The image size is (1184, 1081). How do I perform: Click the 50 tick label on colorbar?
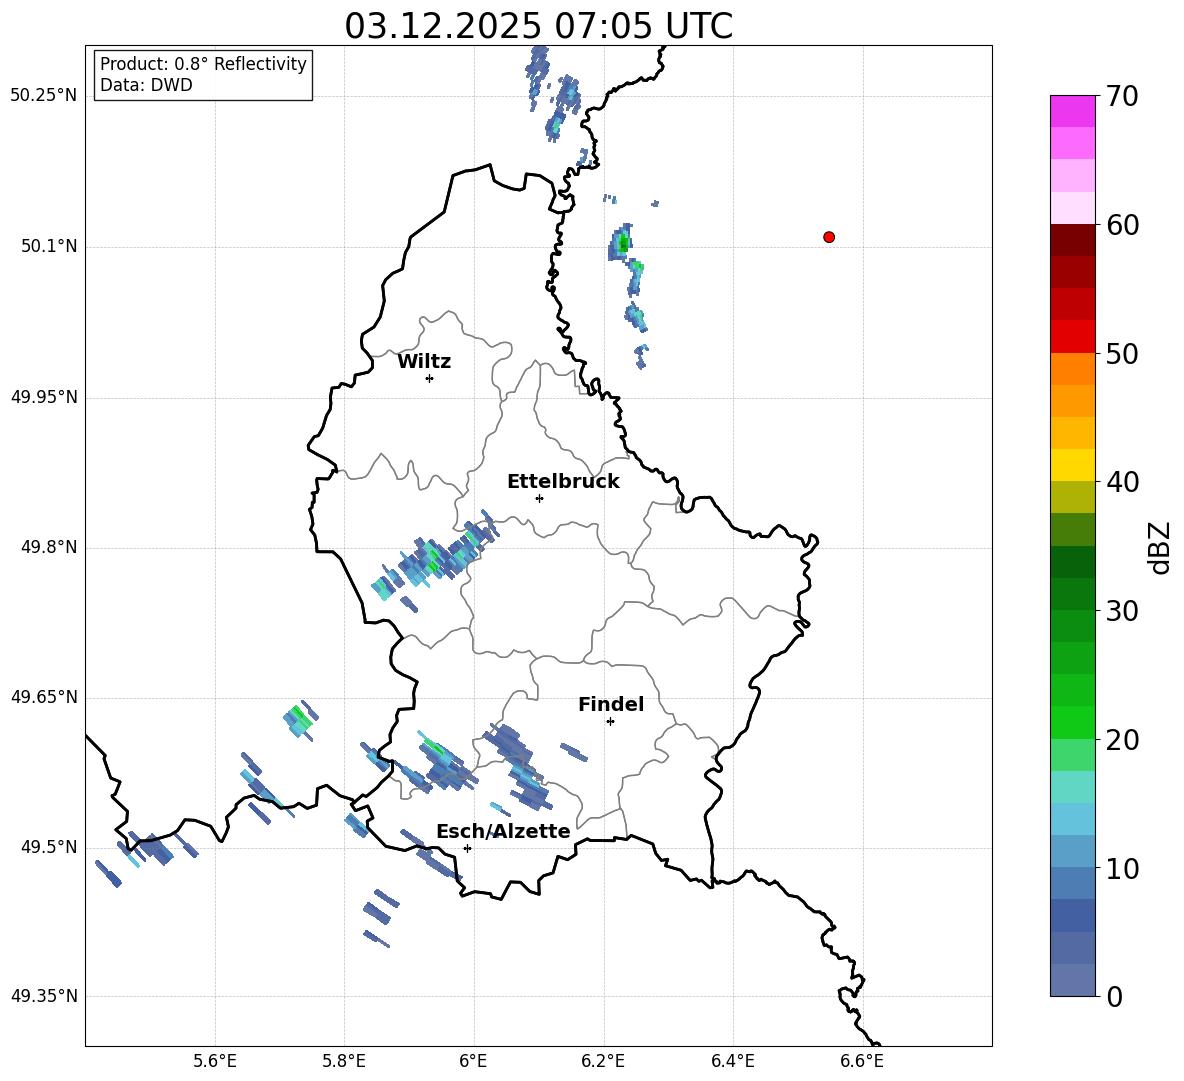click(x=1122, y=353)
